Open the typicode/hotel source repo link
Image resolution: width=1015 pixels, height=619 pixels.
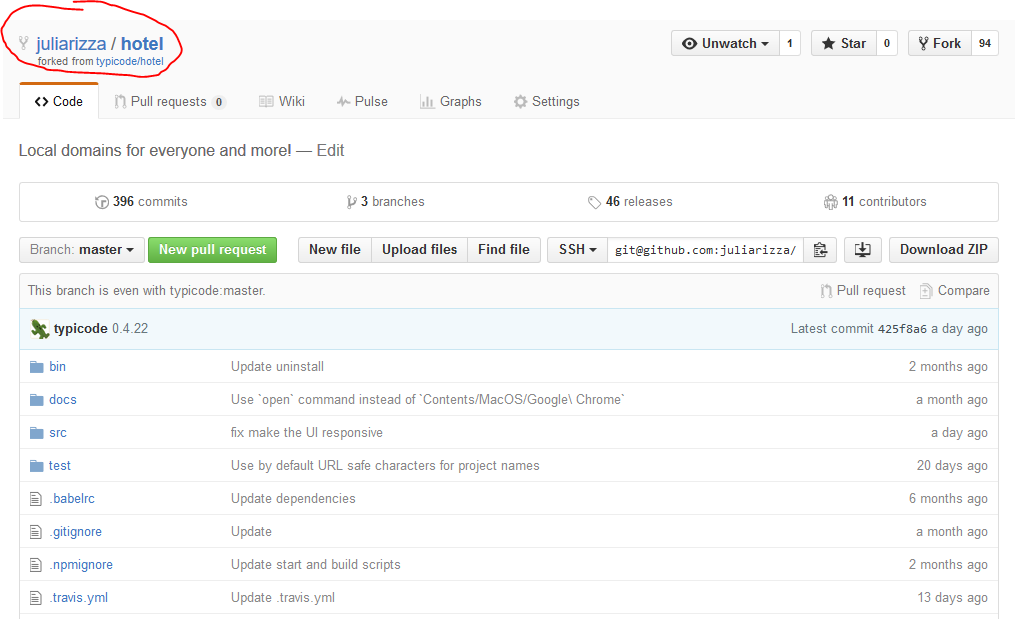pyautogui.click(x=130, y=62)
